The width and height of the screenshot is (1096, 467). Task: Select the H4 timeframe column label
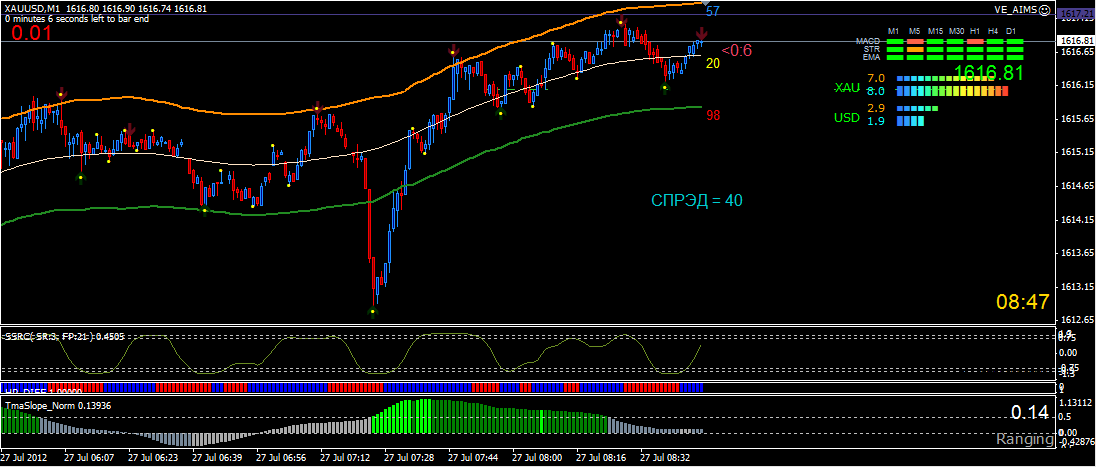coord(993,31)
